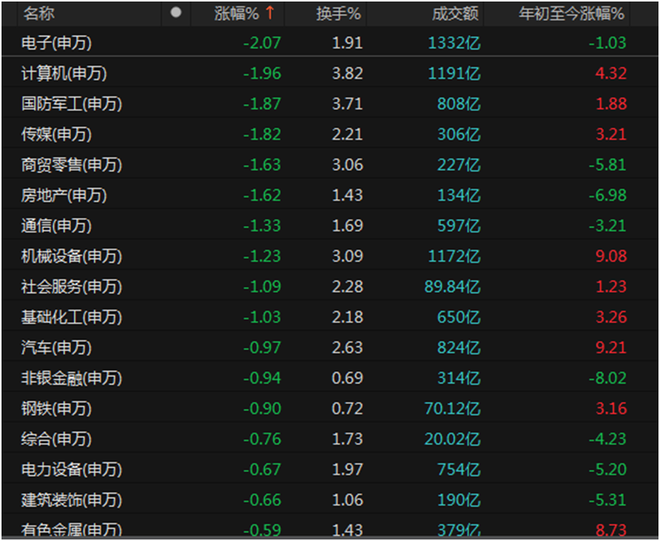Image resolution: width=660 pixels, height=541 pixels.
Task: Click the 89.84亿 turnover value
Action: [x=452, y=287]
